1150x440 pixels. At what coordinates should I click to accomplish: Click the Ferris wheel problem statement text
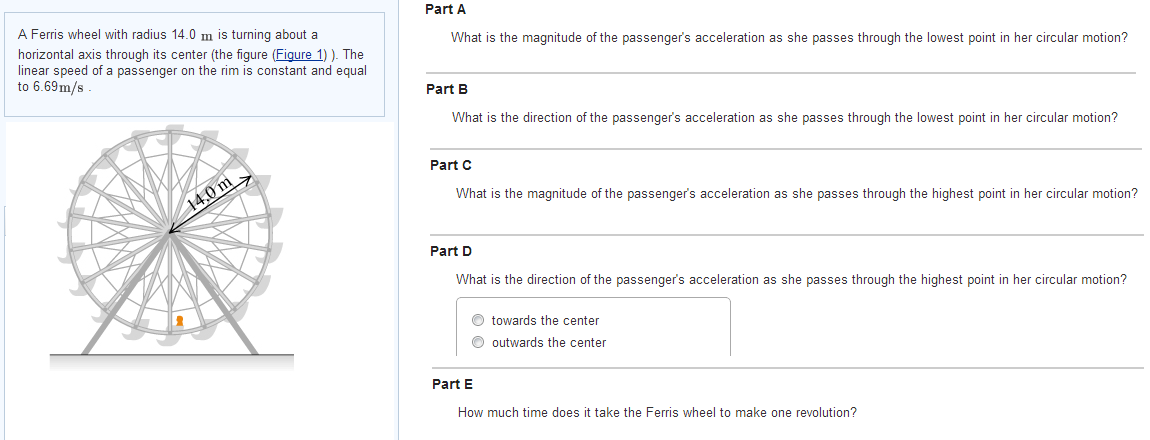click(x=192, y=52)
